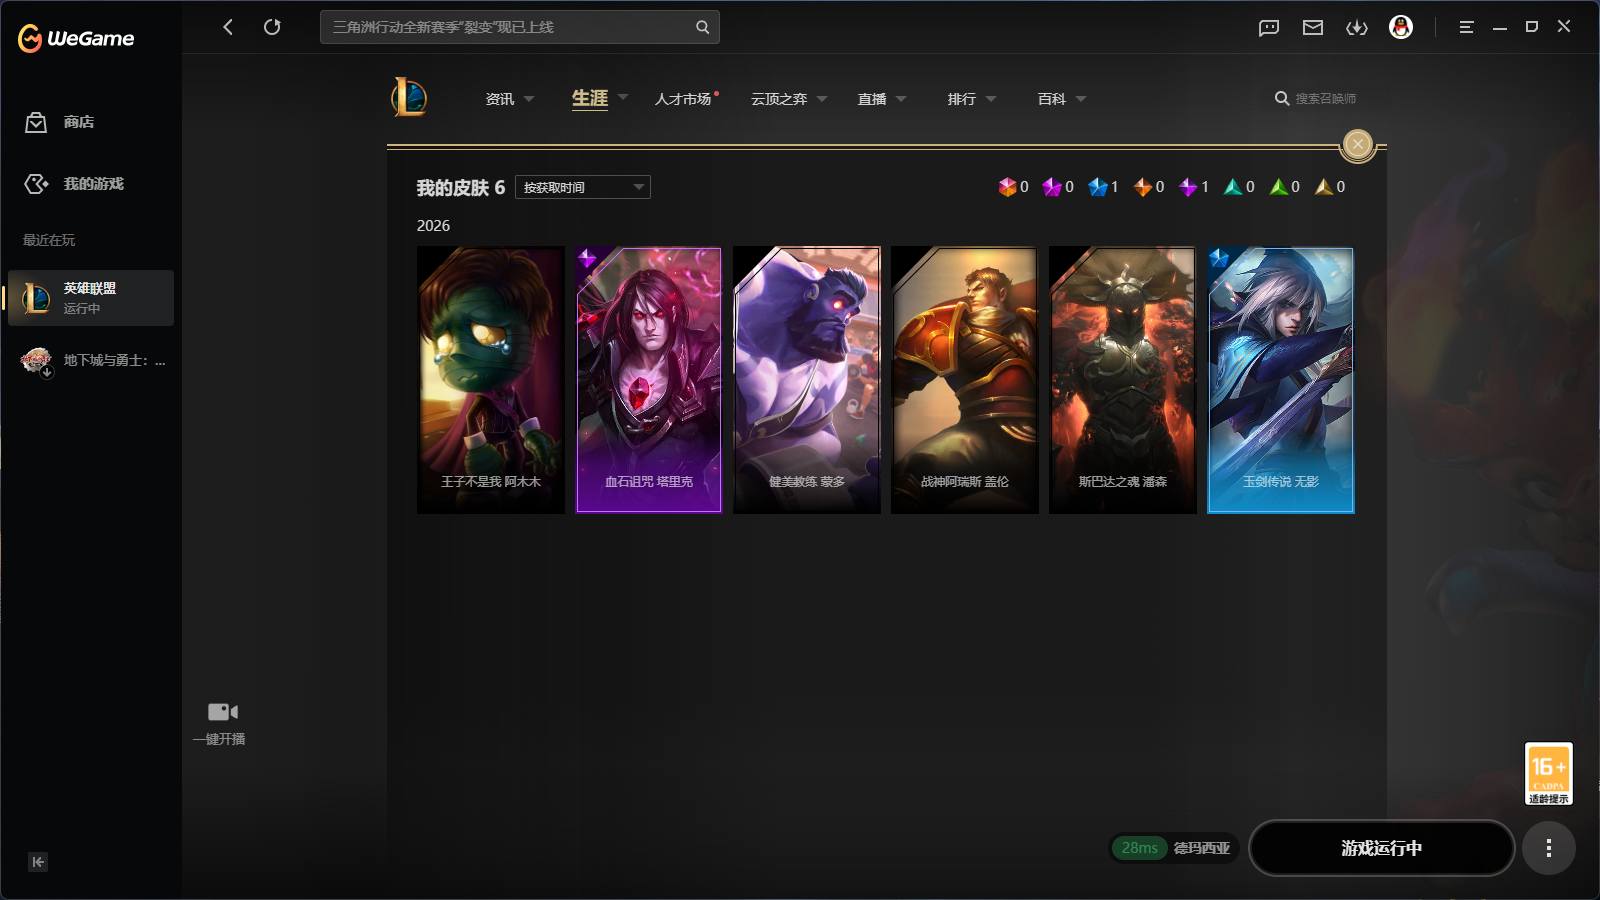The image size is (1600, 900).
Task: Open the 云顶之弈 tab
Action: tap(779, 99)
